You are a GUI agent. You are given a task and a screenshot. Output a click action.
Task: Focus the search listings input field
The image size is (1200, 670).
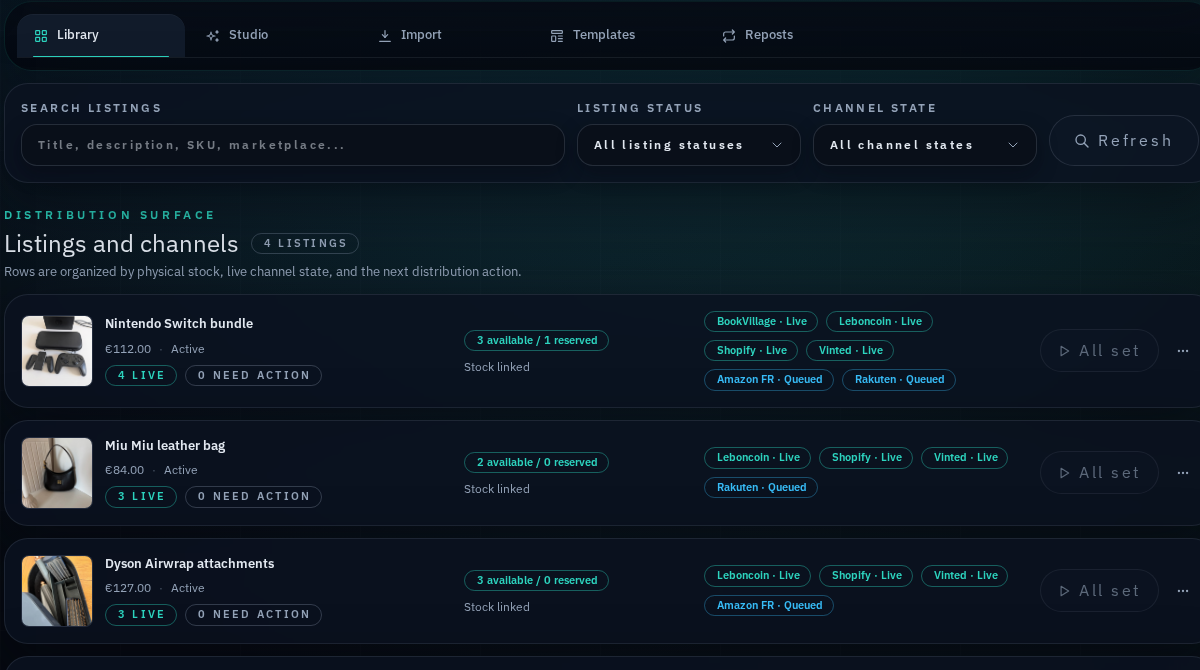point(293,145)
